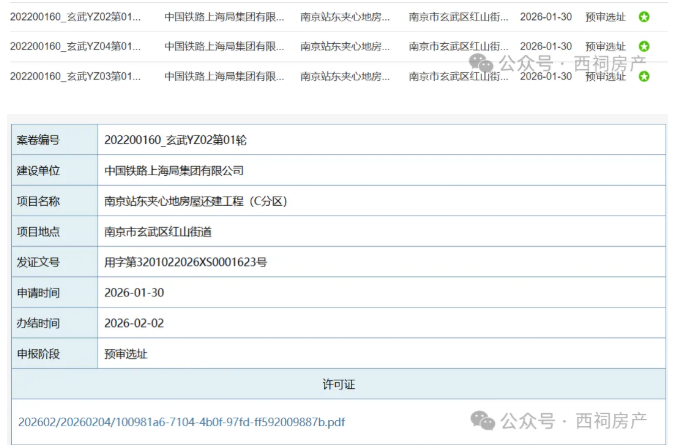Click the 许可证 section header

[338, 384]
